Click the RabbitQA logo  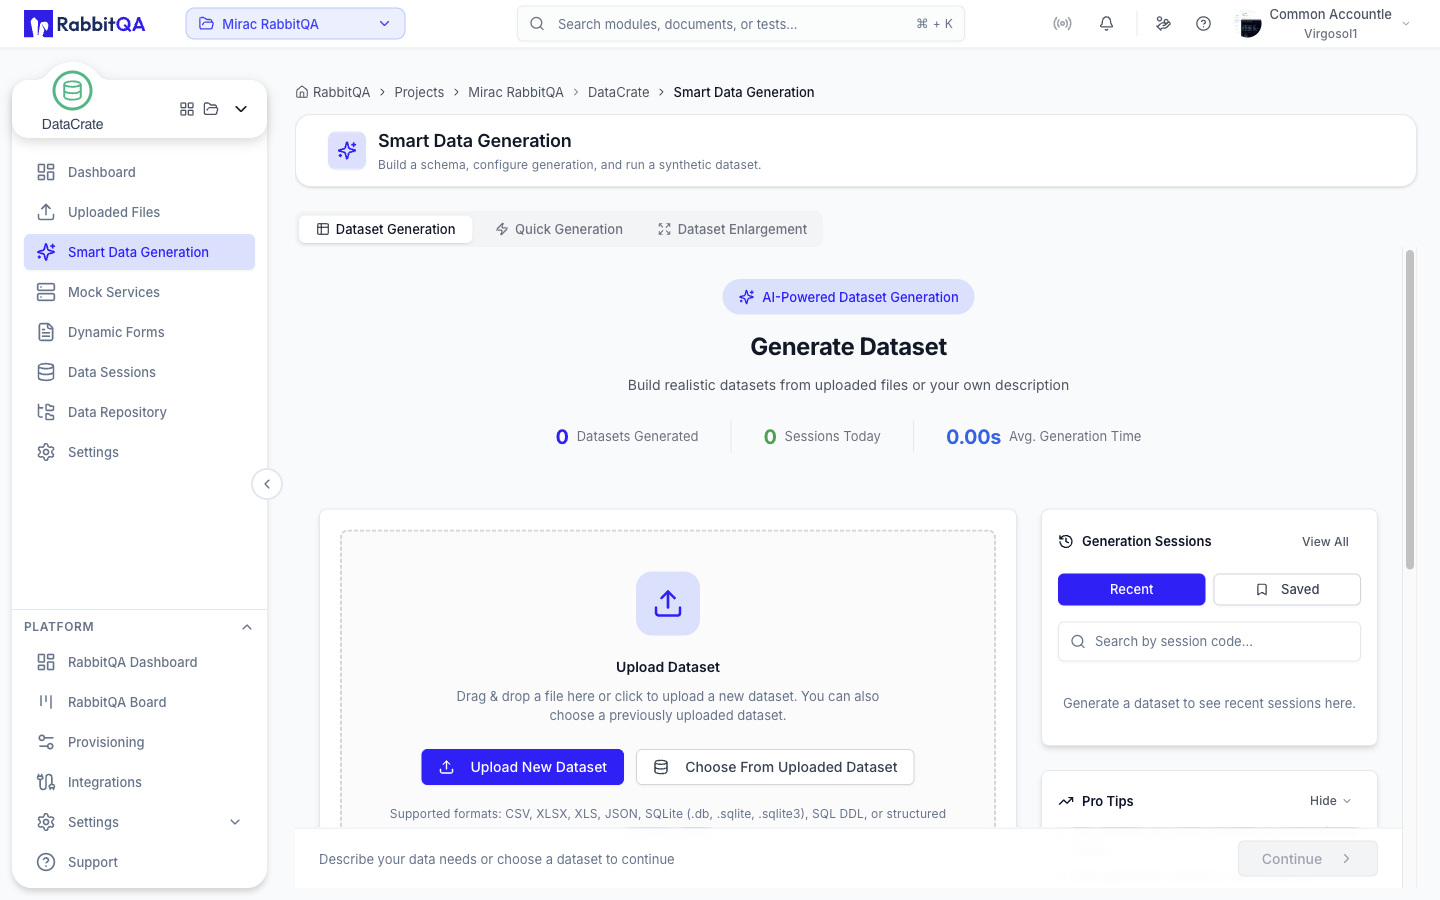coord(85,24)
